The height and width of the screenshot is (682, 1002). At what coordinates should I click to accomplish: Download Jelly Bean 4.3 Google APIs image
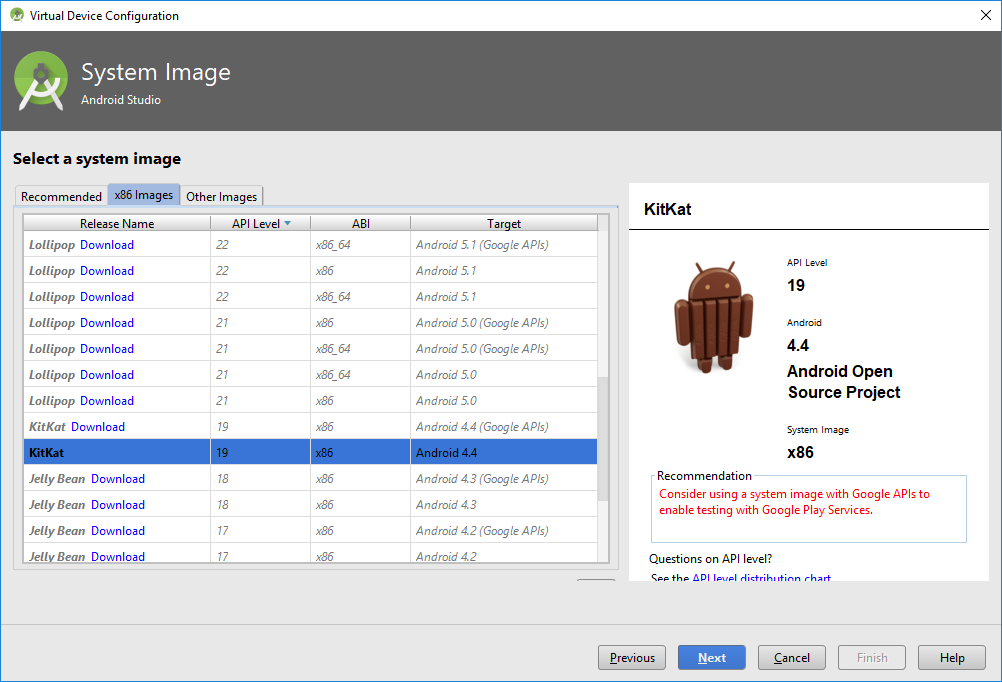click(x=118, y=479)
